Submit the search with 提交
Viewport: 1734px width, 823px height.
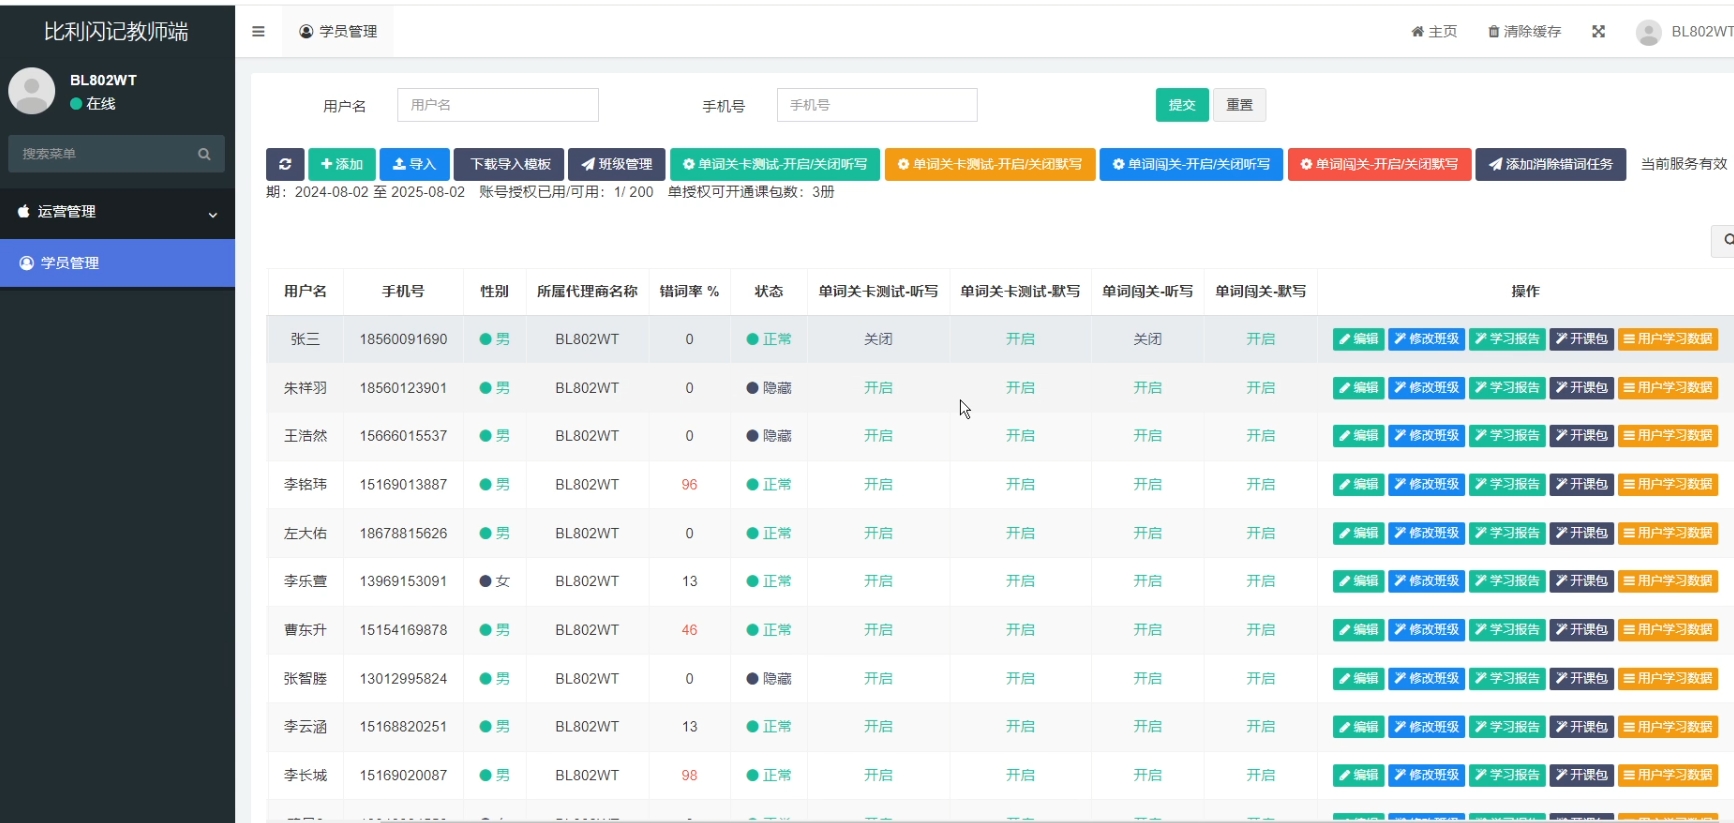(x=1182, y=105)
